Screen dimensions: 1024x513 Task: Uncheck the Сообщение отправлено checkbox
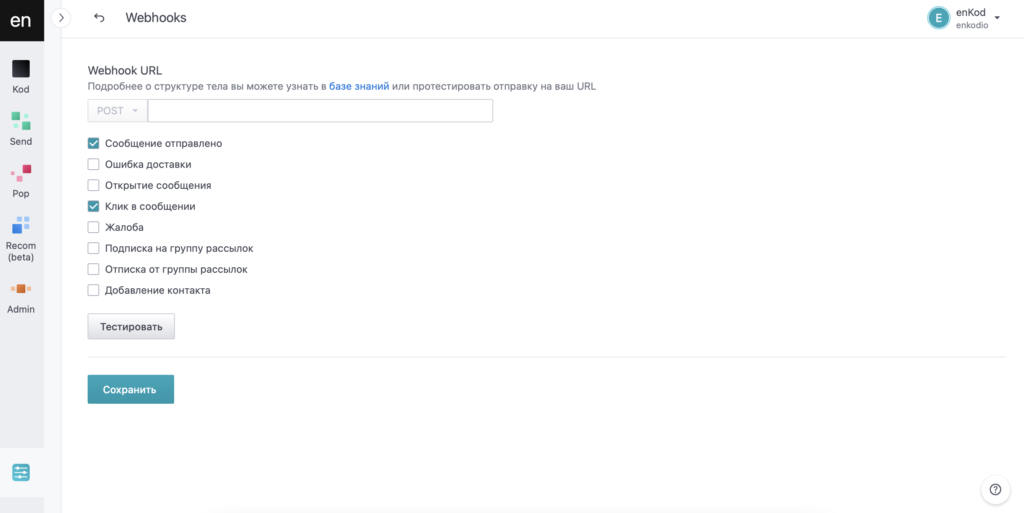point(94,143)
